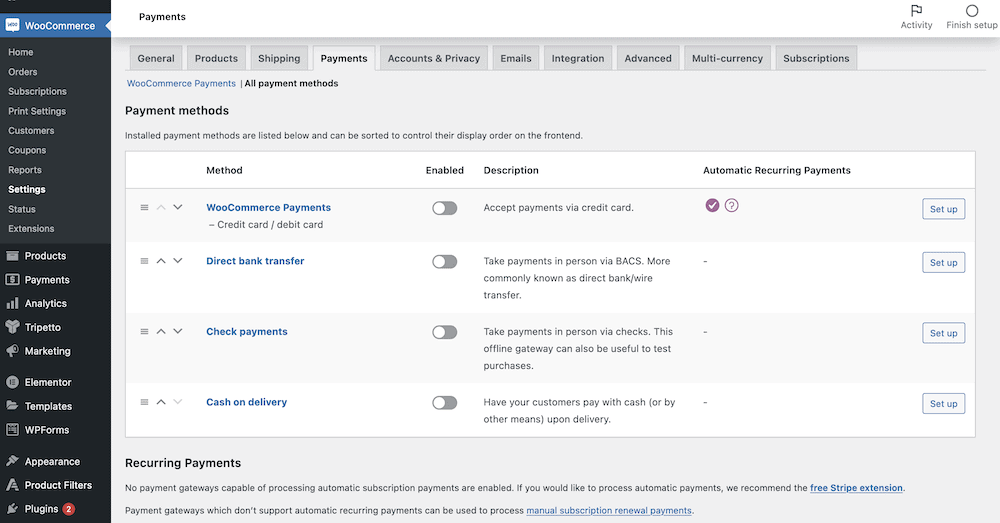
Task: Move WooCommerce Payments down with arrow
Action: tap(178, 207)
